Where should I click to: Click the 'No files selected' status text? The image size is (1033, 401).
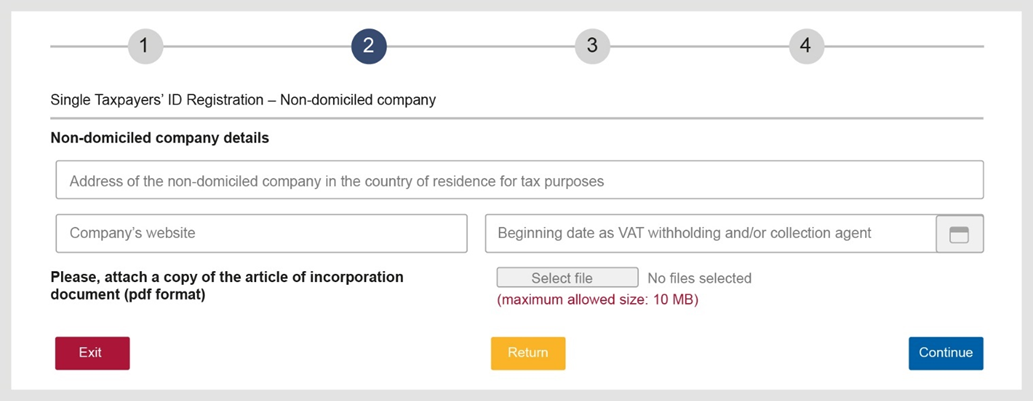click(x=700, y=279)
